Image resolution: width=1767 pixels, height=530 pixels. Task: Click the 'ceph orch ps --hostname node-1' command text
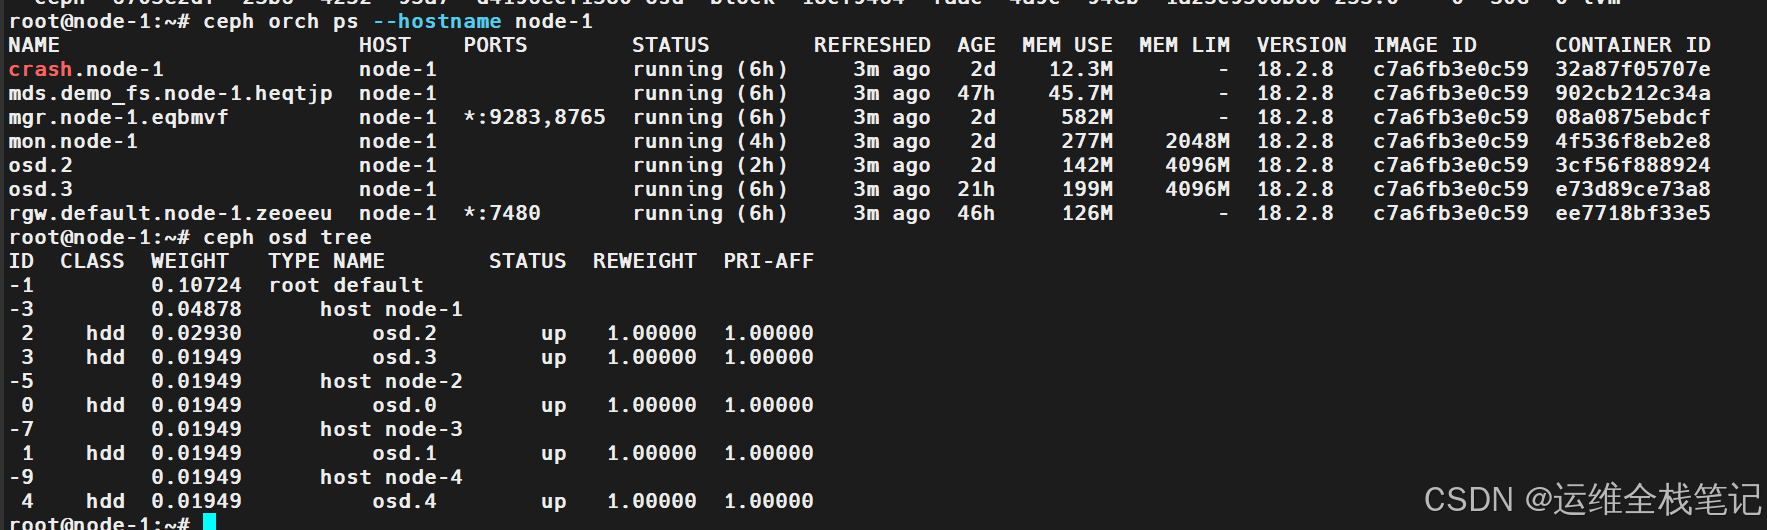click(398, 21)
